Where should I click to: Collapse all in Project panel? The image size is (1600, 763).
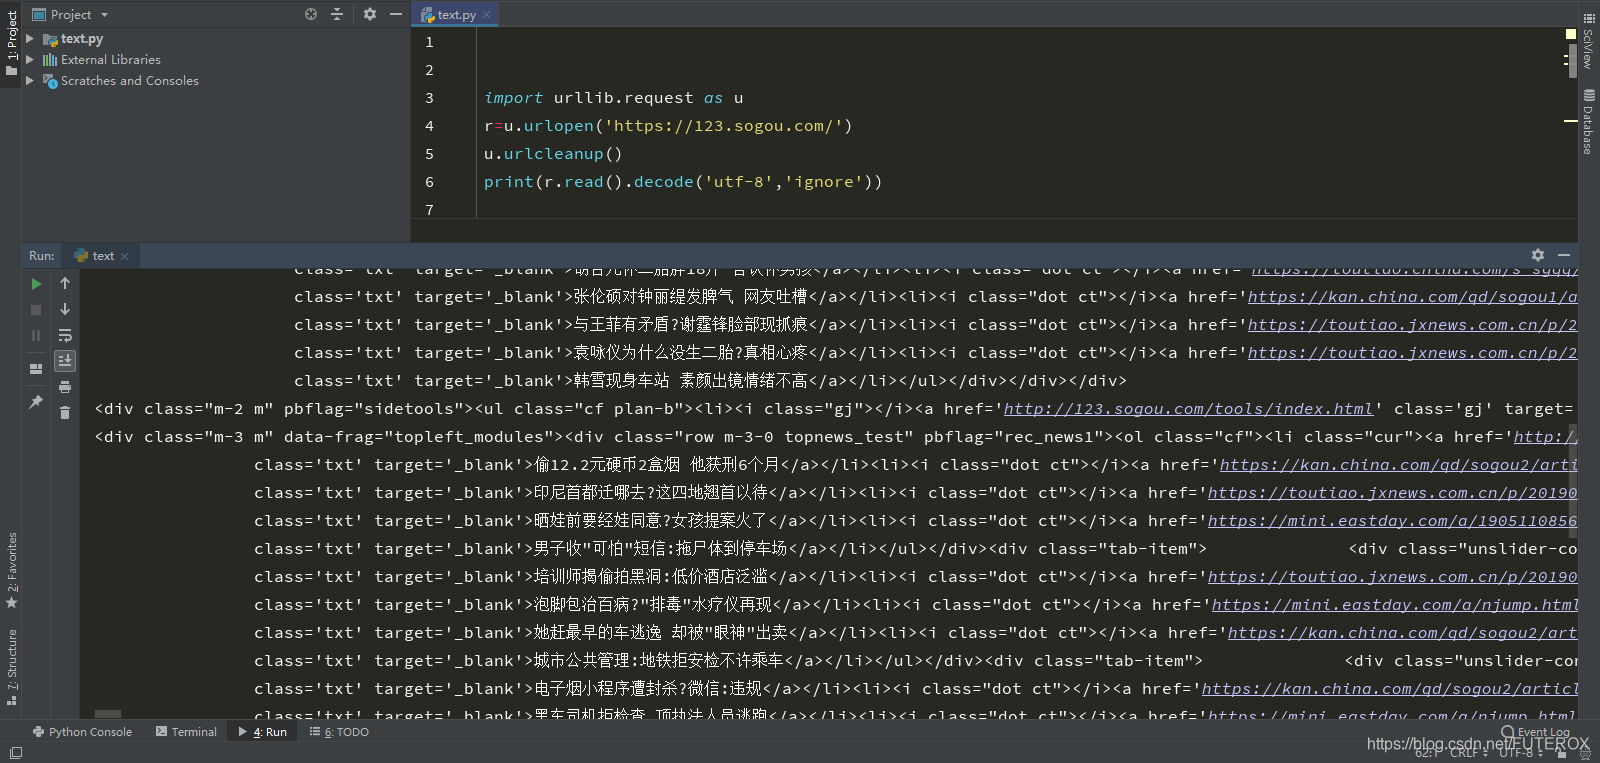pyautogui.click(x=337, y=14)
